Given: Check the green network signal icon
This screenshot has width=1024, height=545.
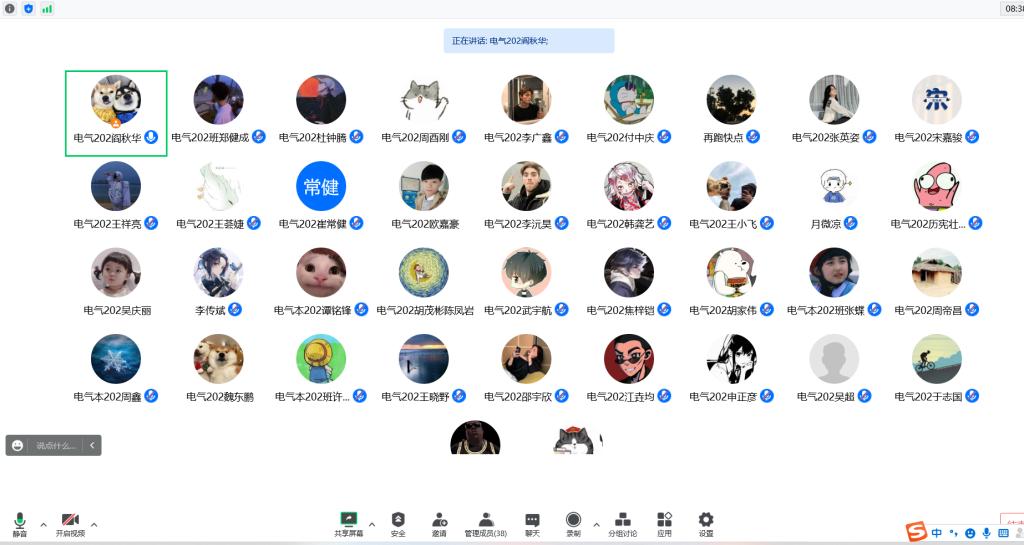Looking at the screenshot, I should pyautogui.click(x=47, y=8).
